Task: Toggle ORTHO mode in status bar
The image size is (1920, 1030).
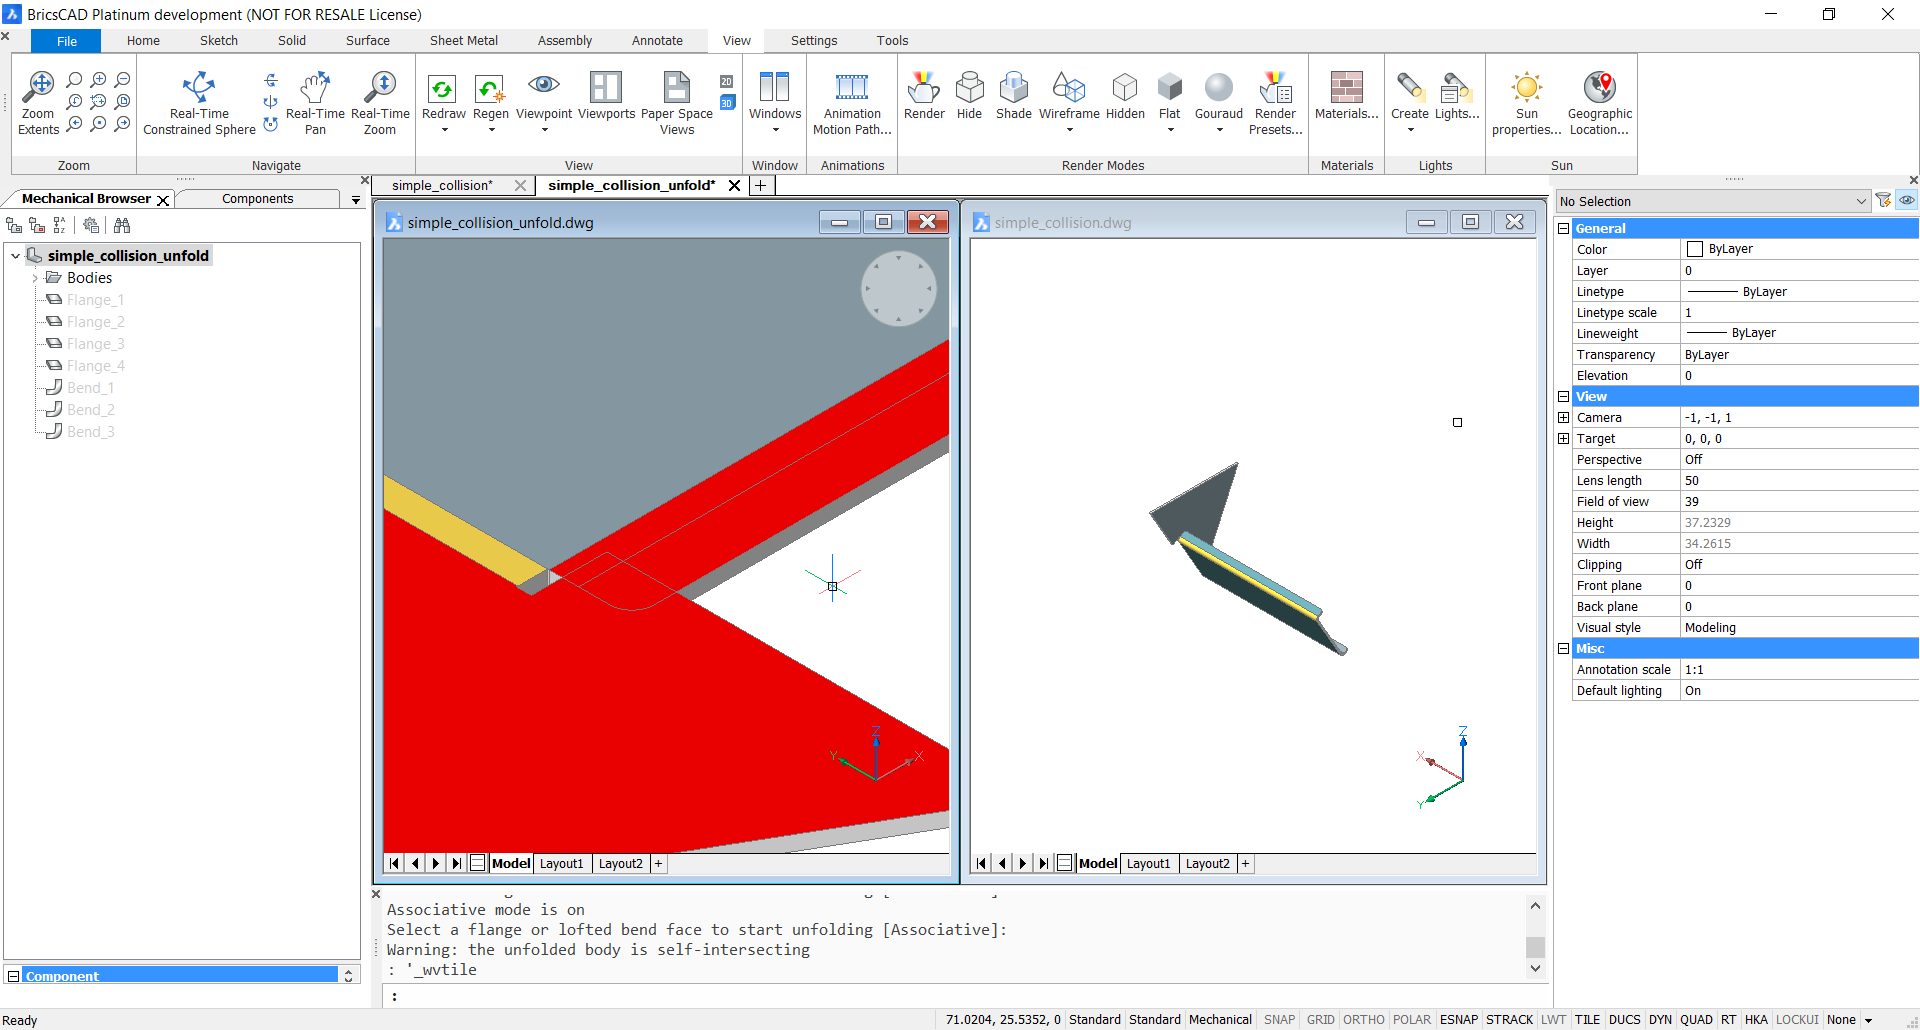Action: tap(1363, 1020)
